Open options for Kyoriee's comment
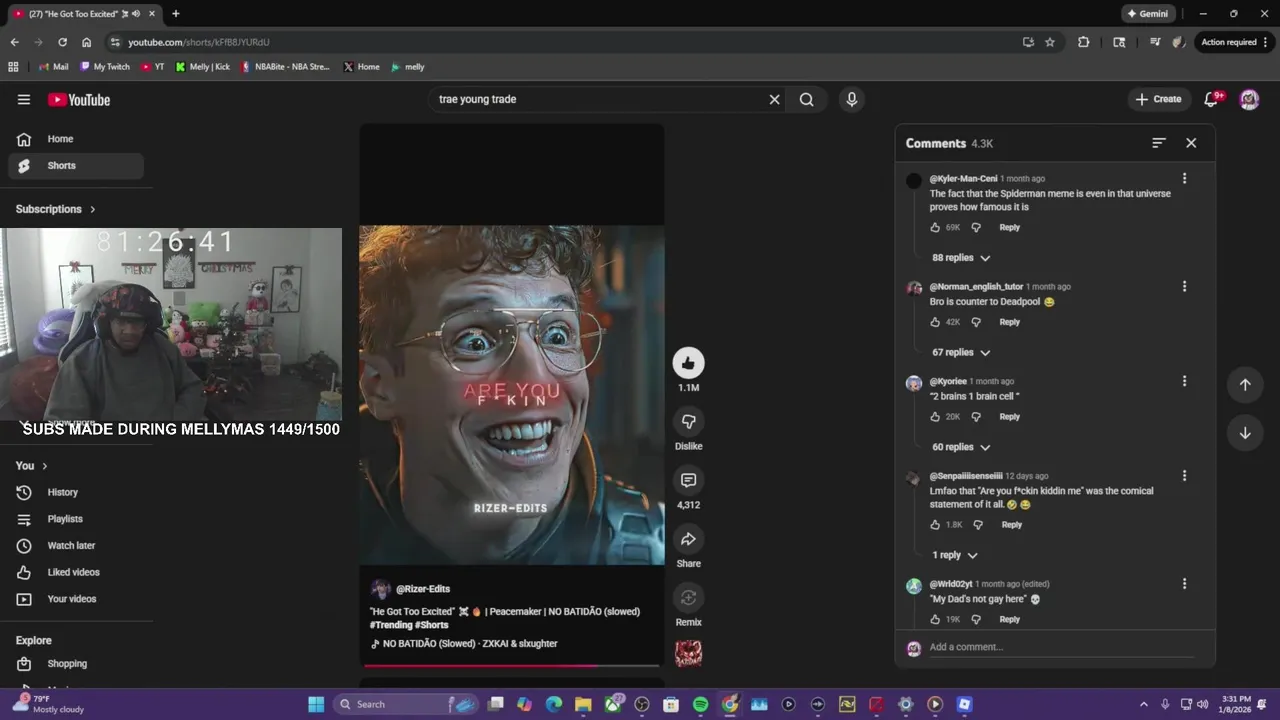This screenshot has width=1280, height=720. [1184, 381]
